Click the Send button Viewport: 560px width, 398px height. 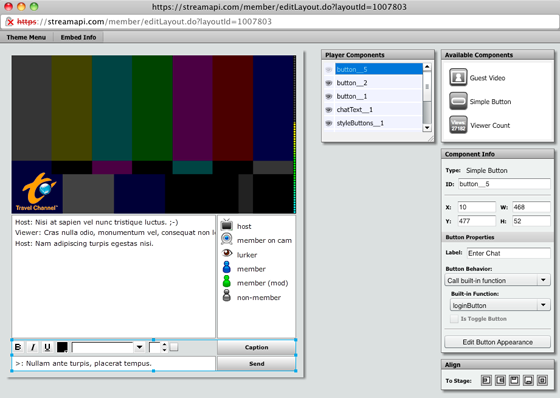256,364
